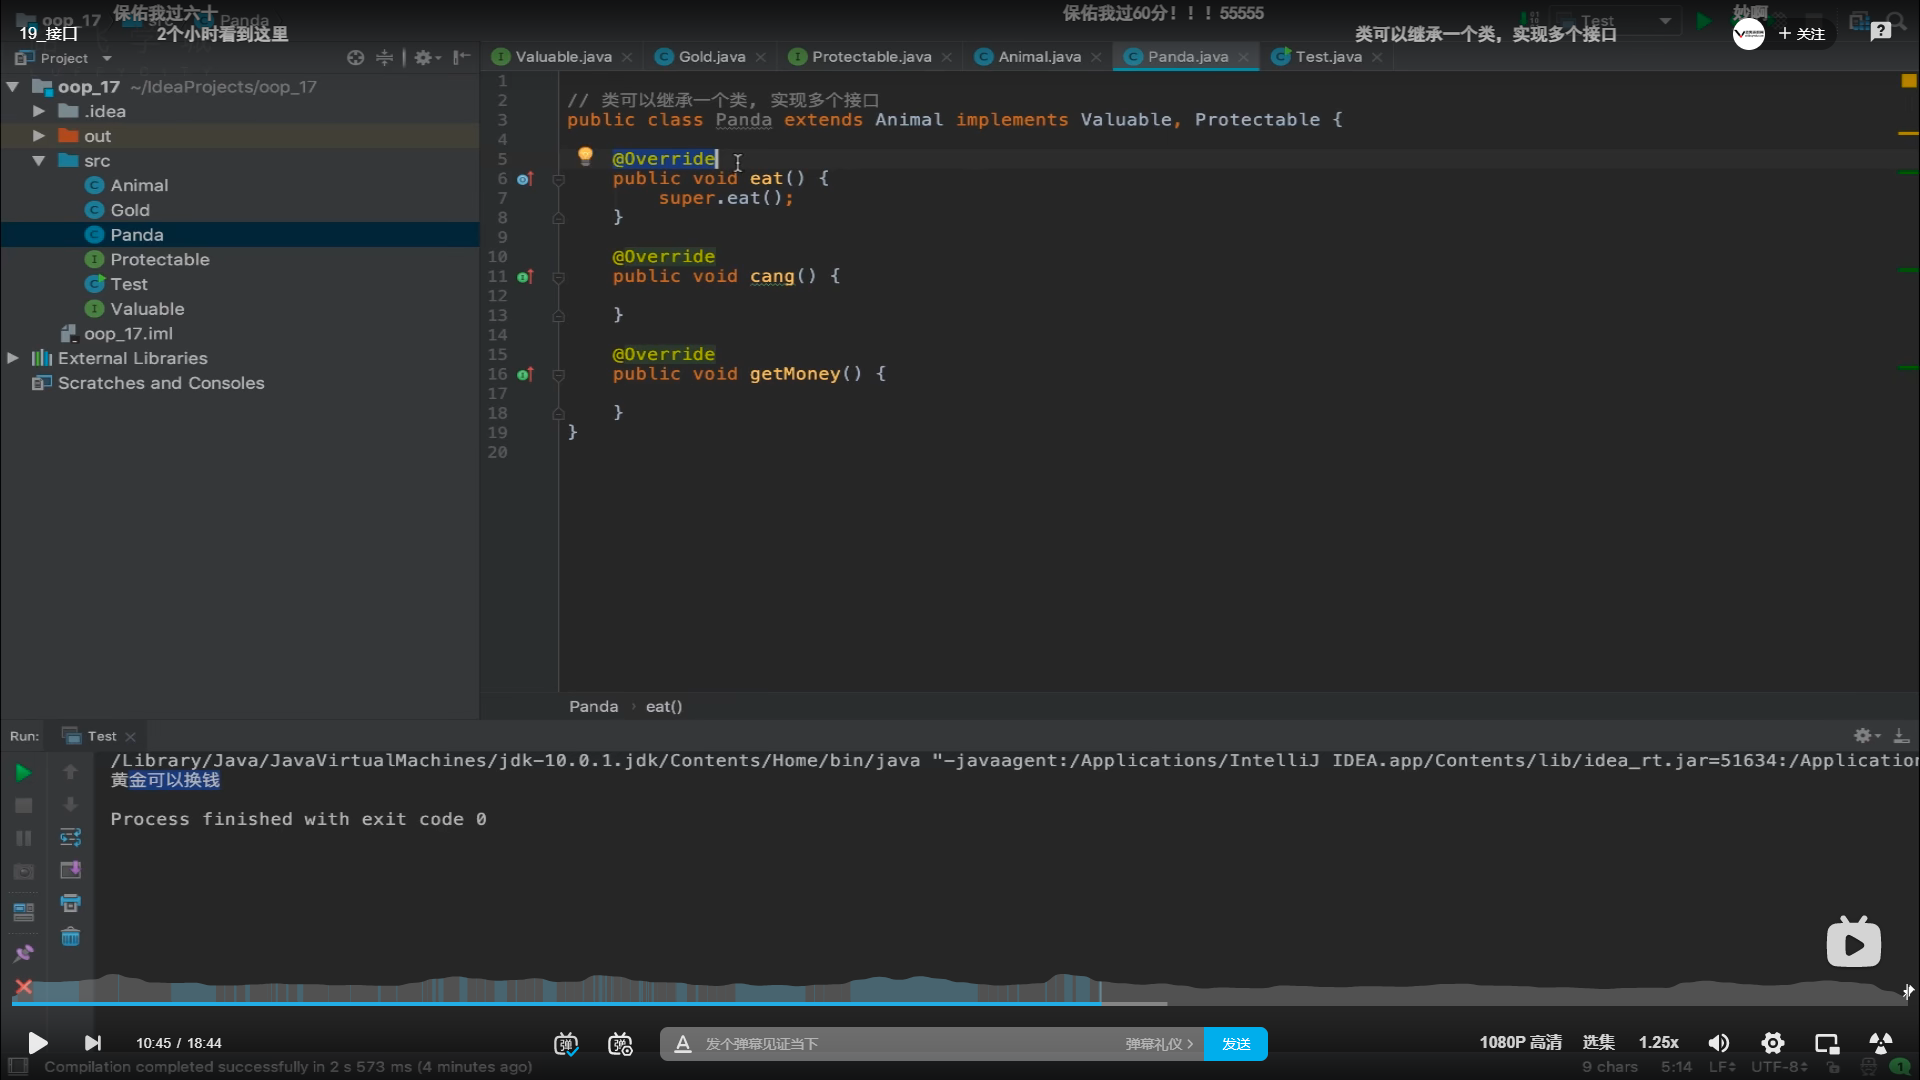Skip to the next video

pos(92,1043)
